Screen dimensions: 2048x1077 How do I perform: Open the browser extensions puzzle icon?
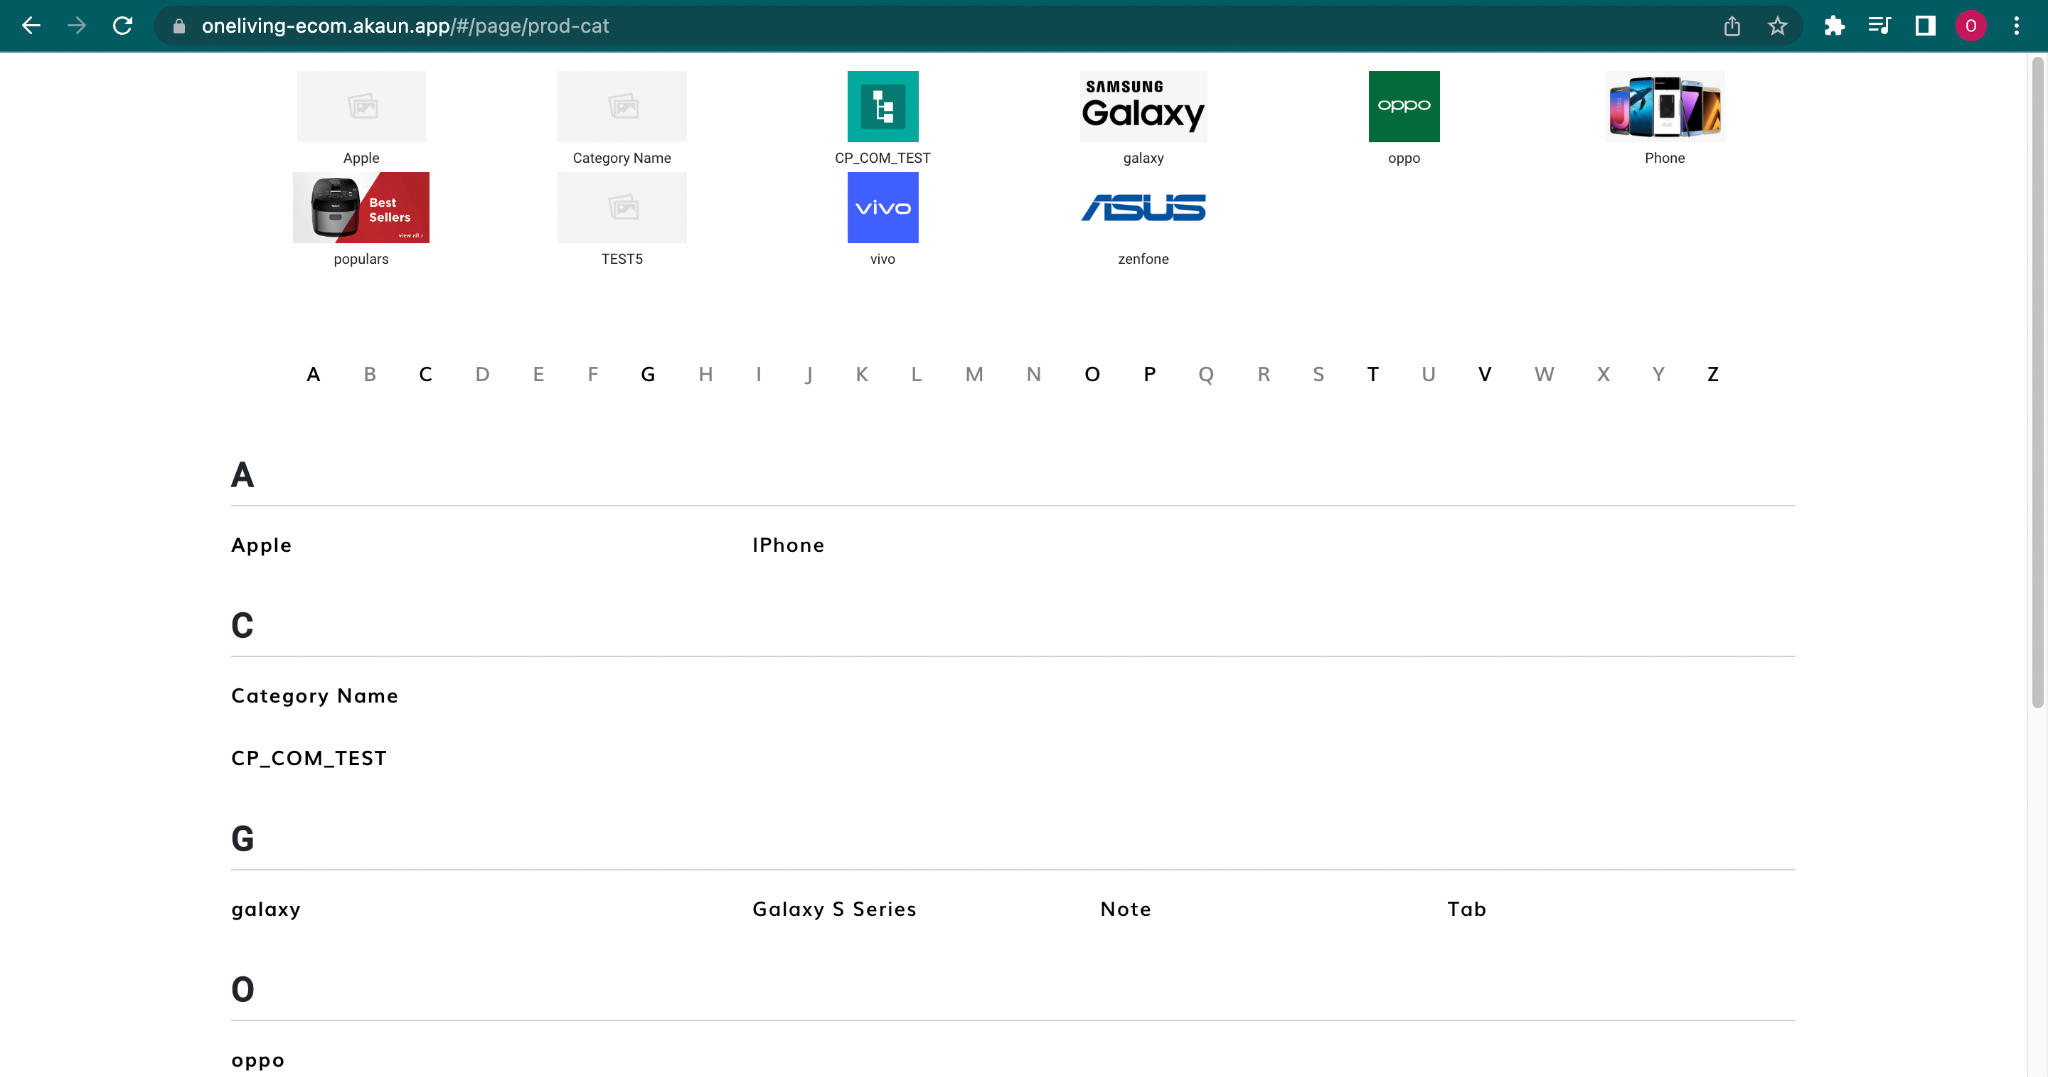coord(1834,26)
